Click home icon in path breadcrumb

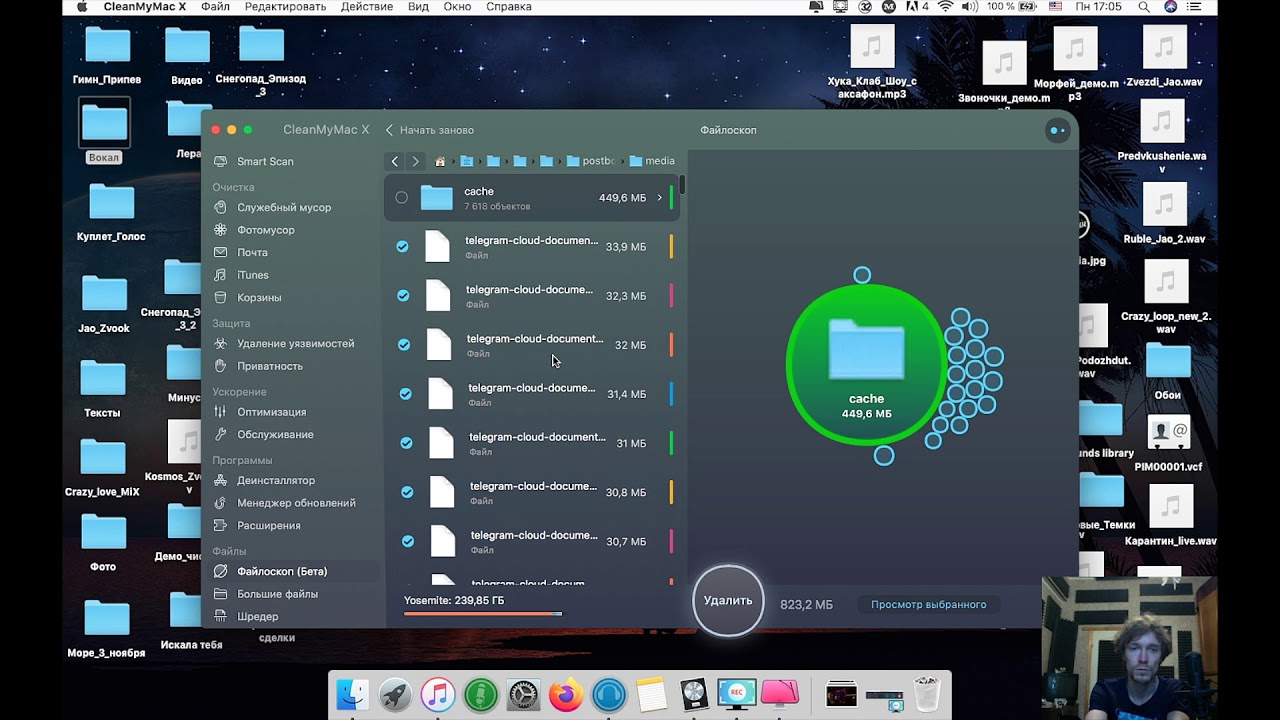coord(440,161)
